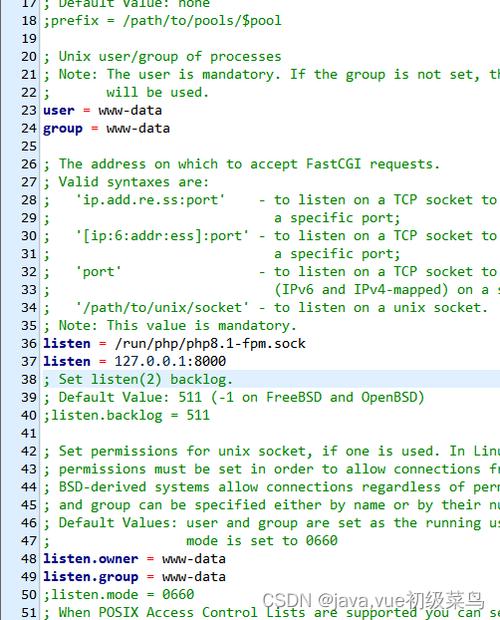Click the 127.0.0.1:8000 address value
The image size is (500, 620).
(170, 361)
